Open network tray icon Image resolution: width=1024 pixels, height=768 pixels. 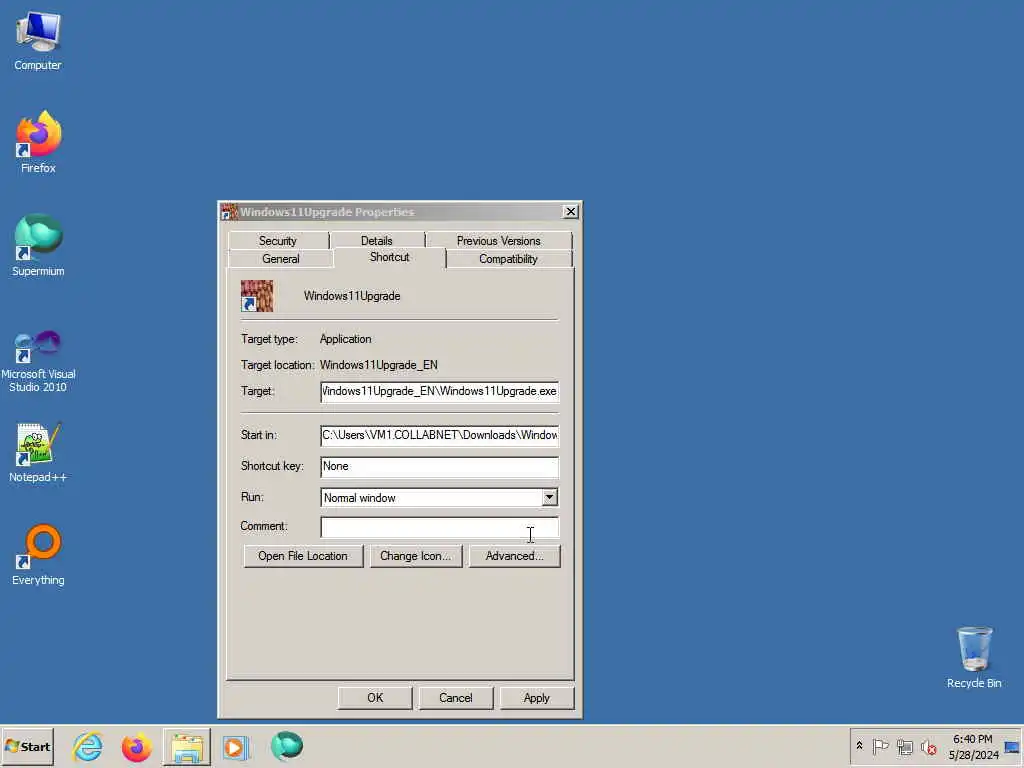904,746
